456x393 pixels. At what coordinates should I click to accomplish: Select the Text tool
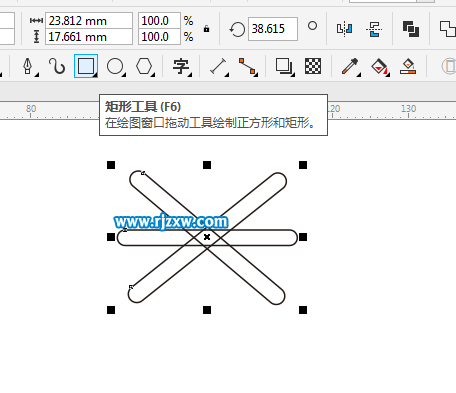181,66
